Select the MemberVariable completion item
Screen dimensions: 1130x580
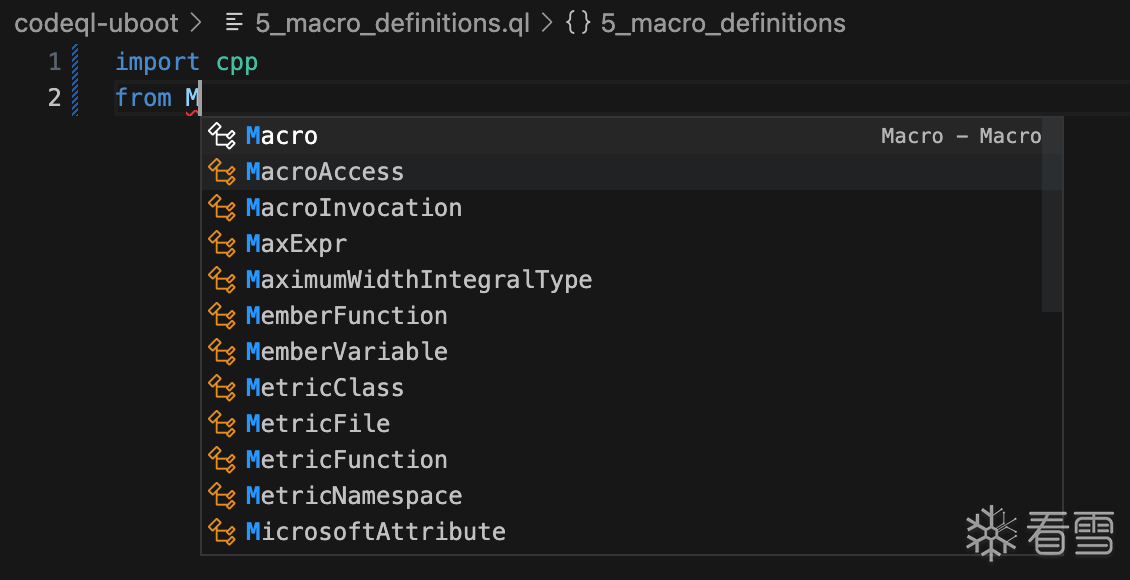click(x=346, y=352)
